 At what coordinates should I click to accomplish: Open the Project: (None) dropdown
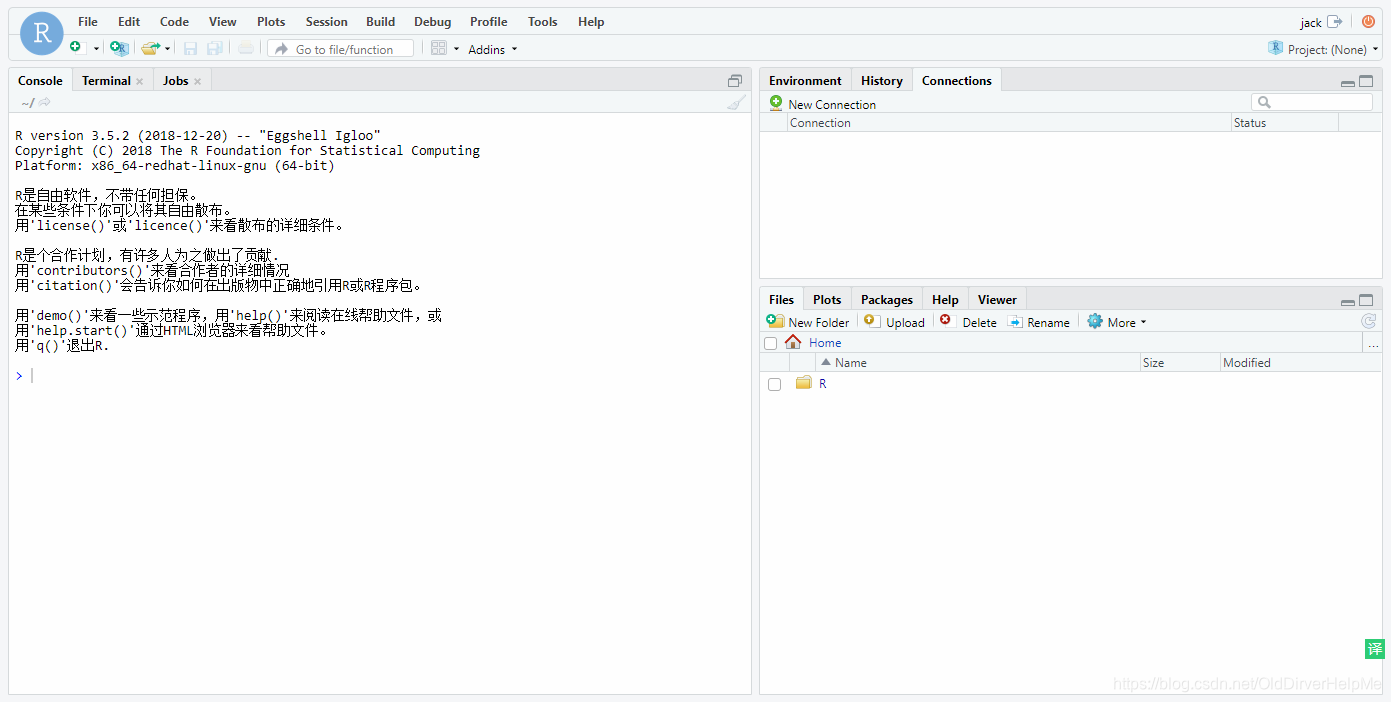(x=1324, y=49)
